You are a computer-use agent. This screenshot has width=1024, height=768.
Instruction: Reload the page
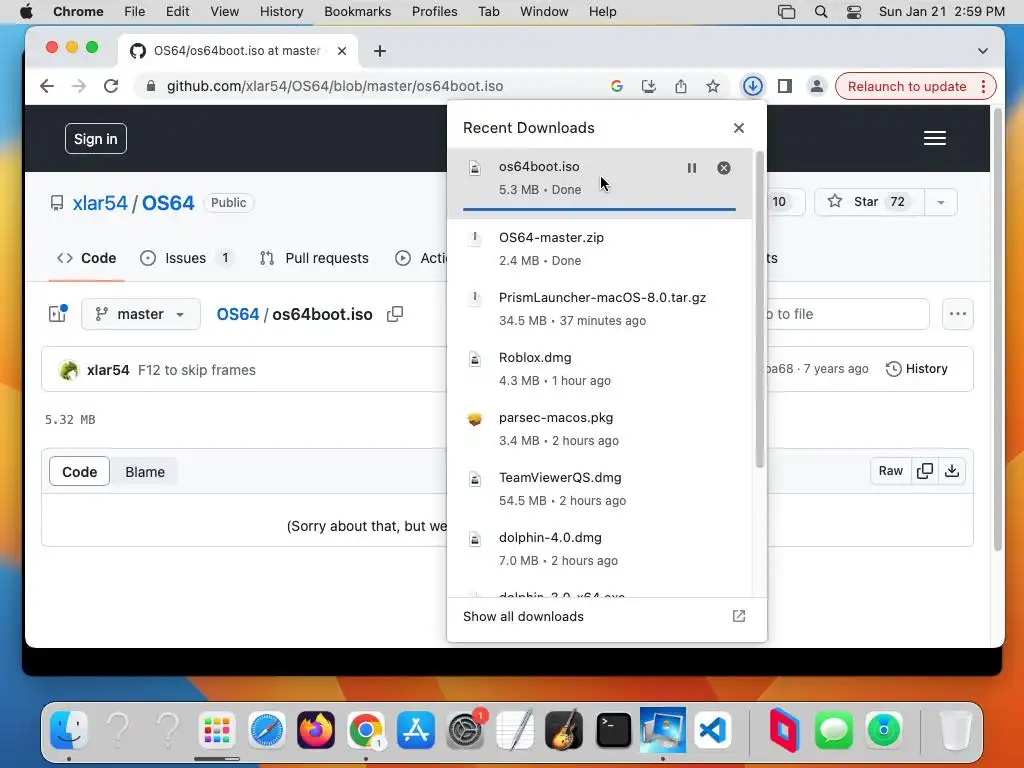[x=111, y=86]
